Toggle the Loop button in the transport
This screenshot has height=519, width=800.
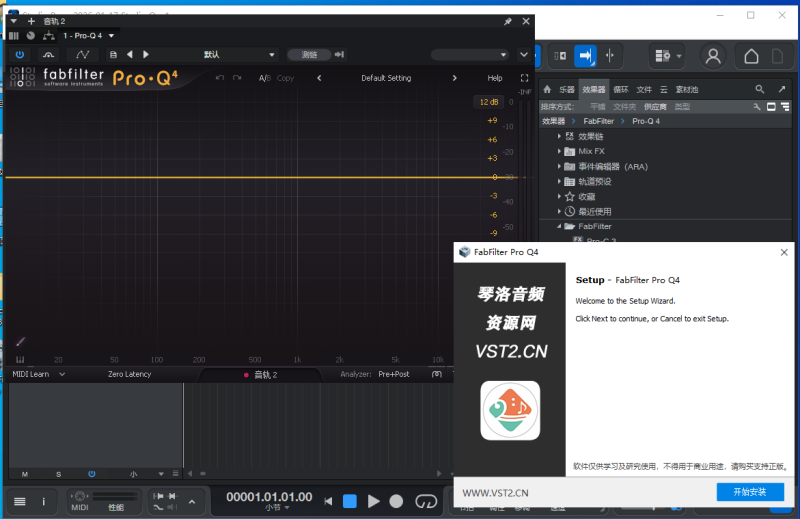click(426, 502)
